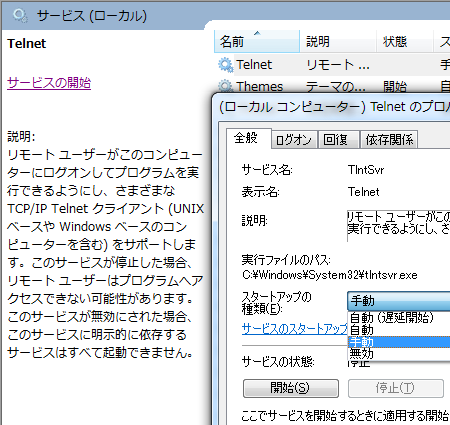Choose highlighted 手動 option in startup list
The image size is (450, 425).
tap(398, 342)
